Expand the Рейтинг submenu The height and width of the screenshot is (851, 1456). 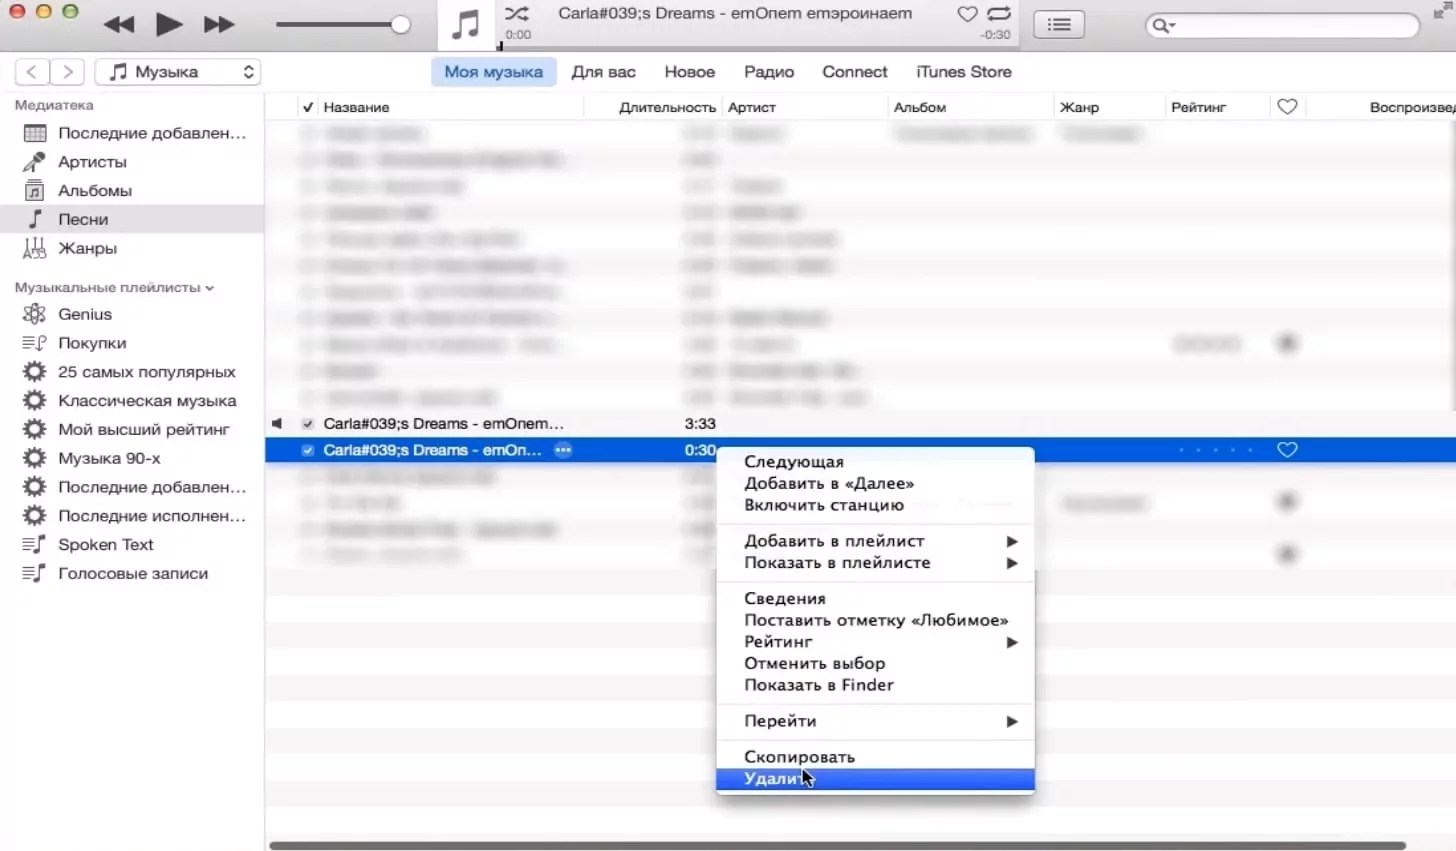click(876, 642)
